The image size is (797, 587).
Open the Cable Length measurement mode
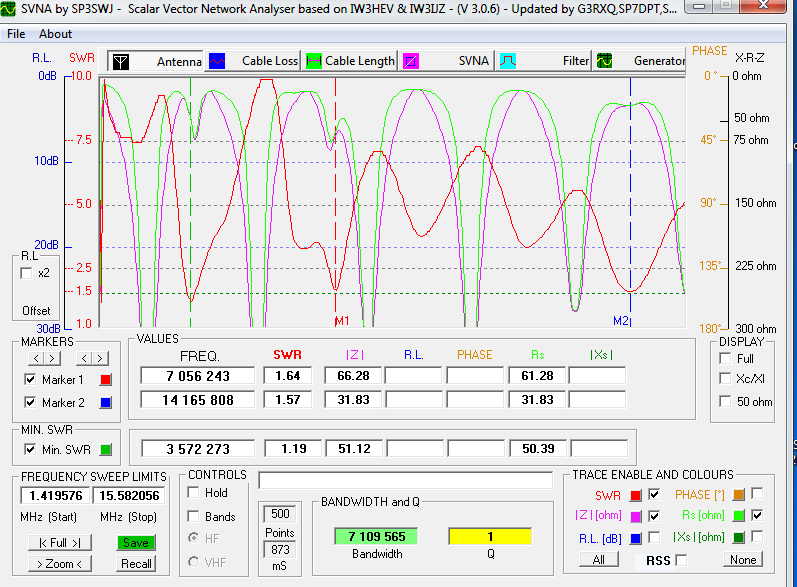coord(314,61)
